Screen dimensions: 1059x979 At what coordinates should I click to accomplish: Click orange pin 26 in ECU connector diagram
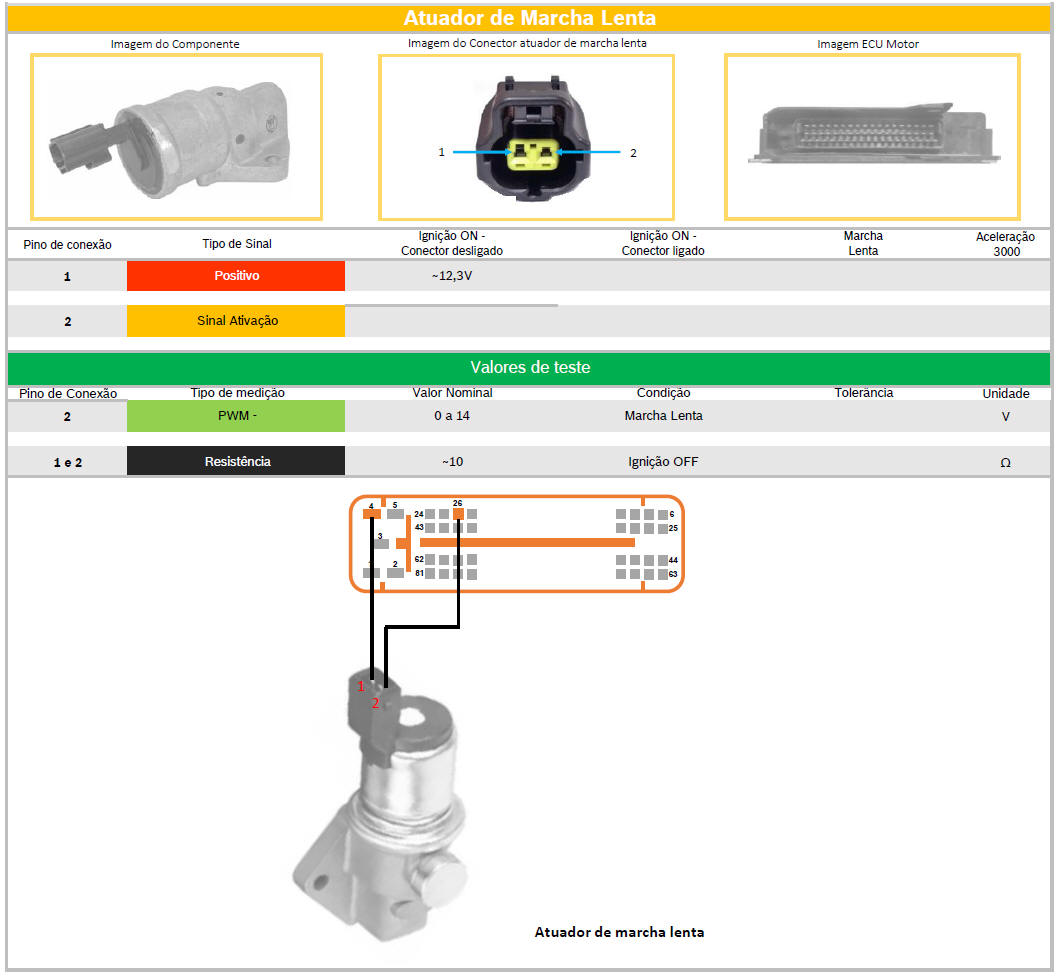458,513
